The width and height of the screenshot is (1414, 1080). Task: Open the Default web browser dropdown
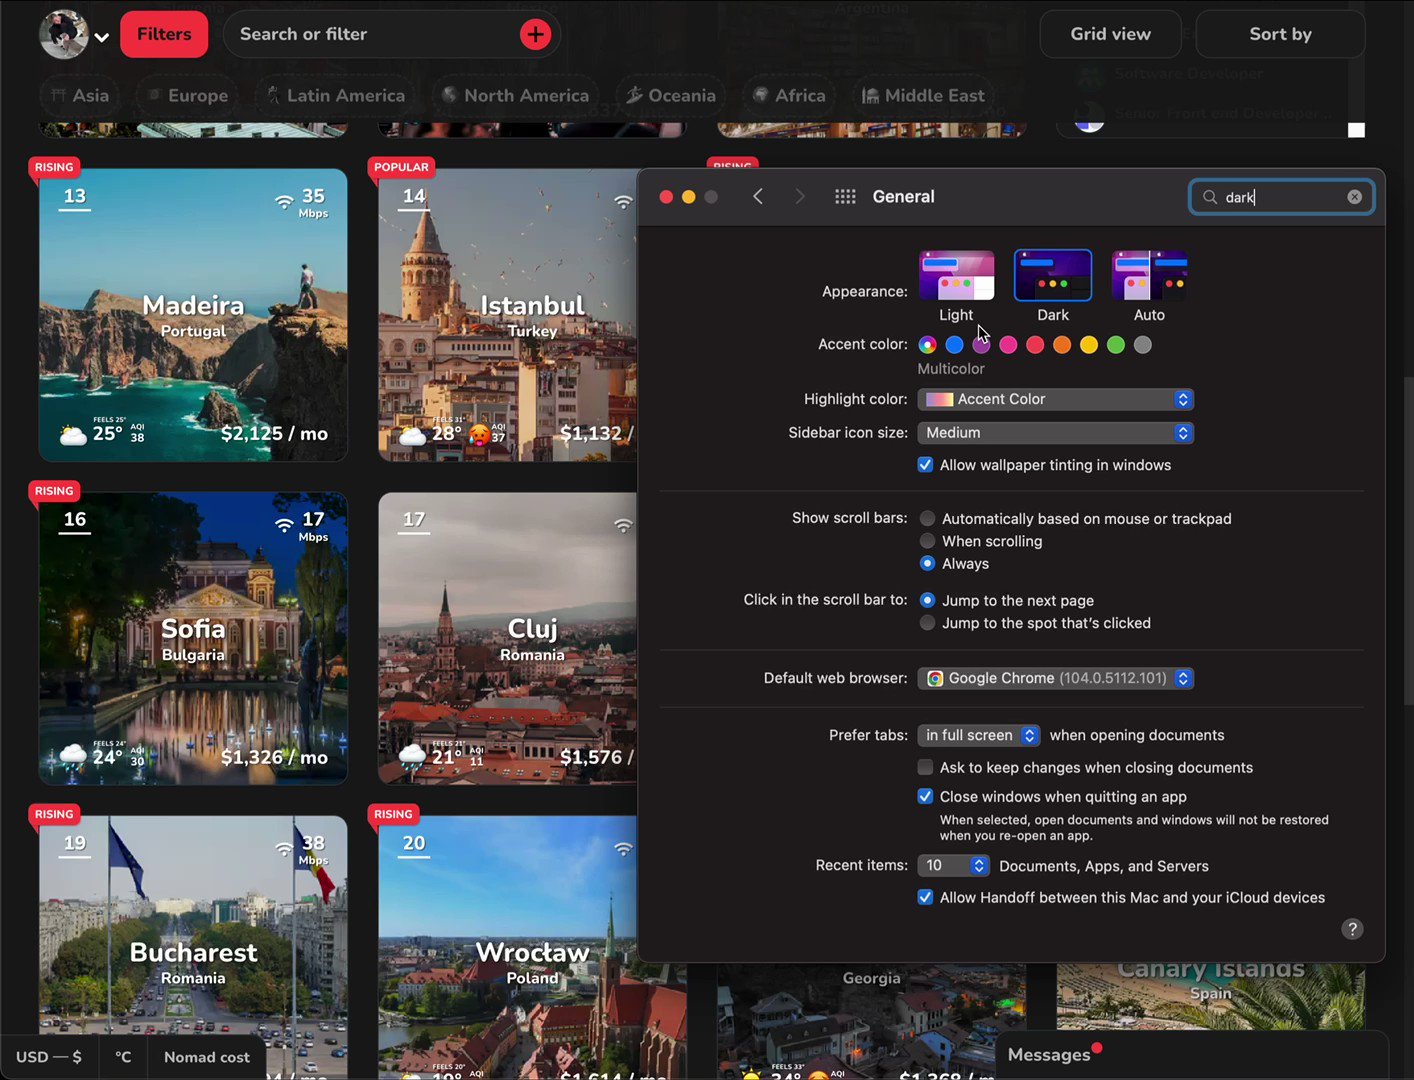pyautogui.click(x=1055, y=678)
